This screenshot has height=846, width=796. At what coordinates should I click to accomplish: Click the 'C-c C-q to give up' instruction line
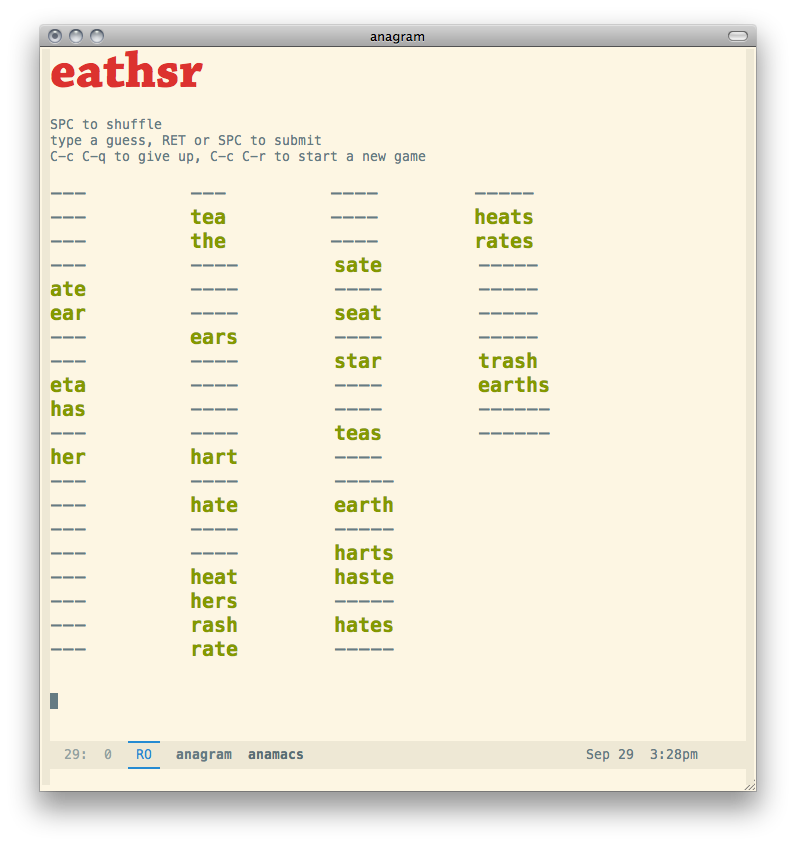coord(237,156)
